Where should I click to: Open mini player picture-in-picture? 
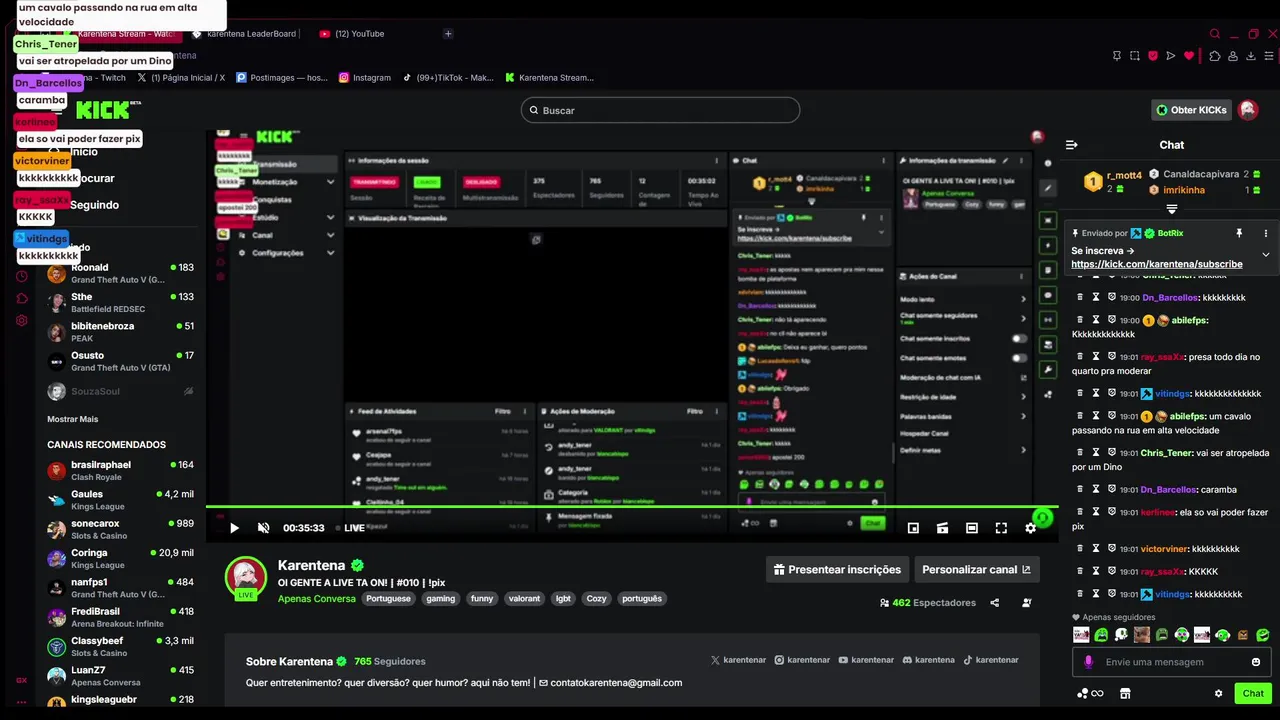tap(913, 528)
